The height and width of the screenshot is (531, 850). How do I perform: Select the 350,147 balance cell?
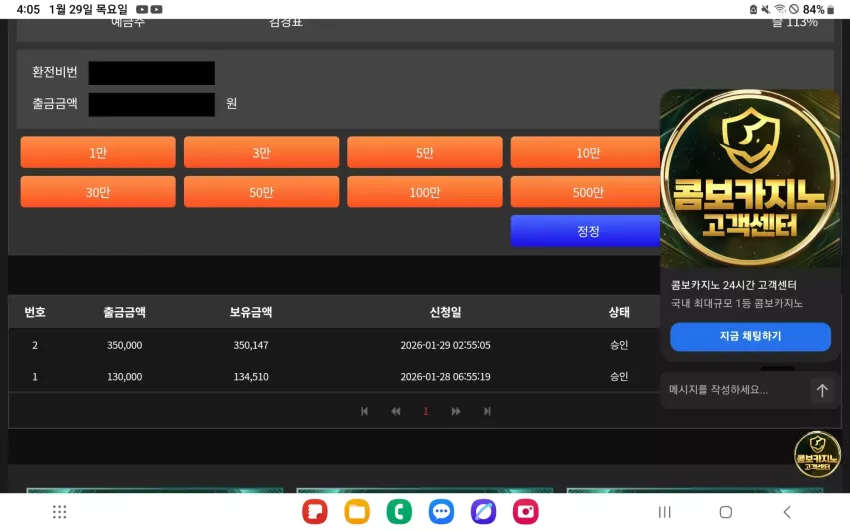click(250, 345)
